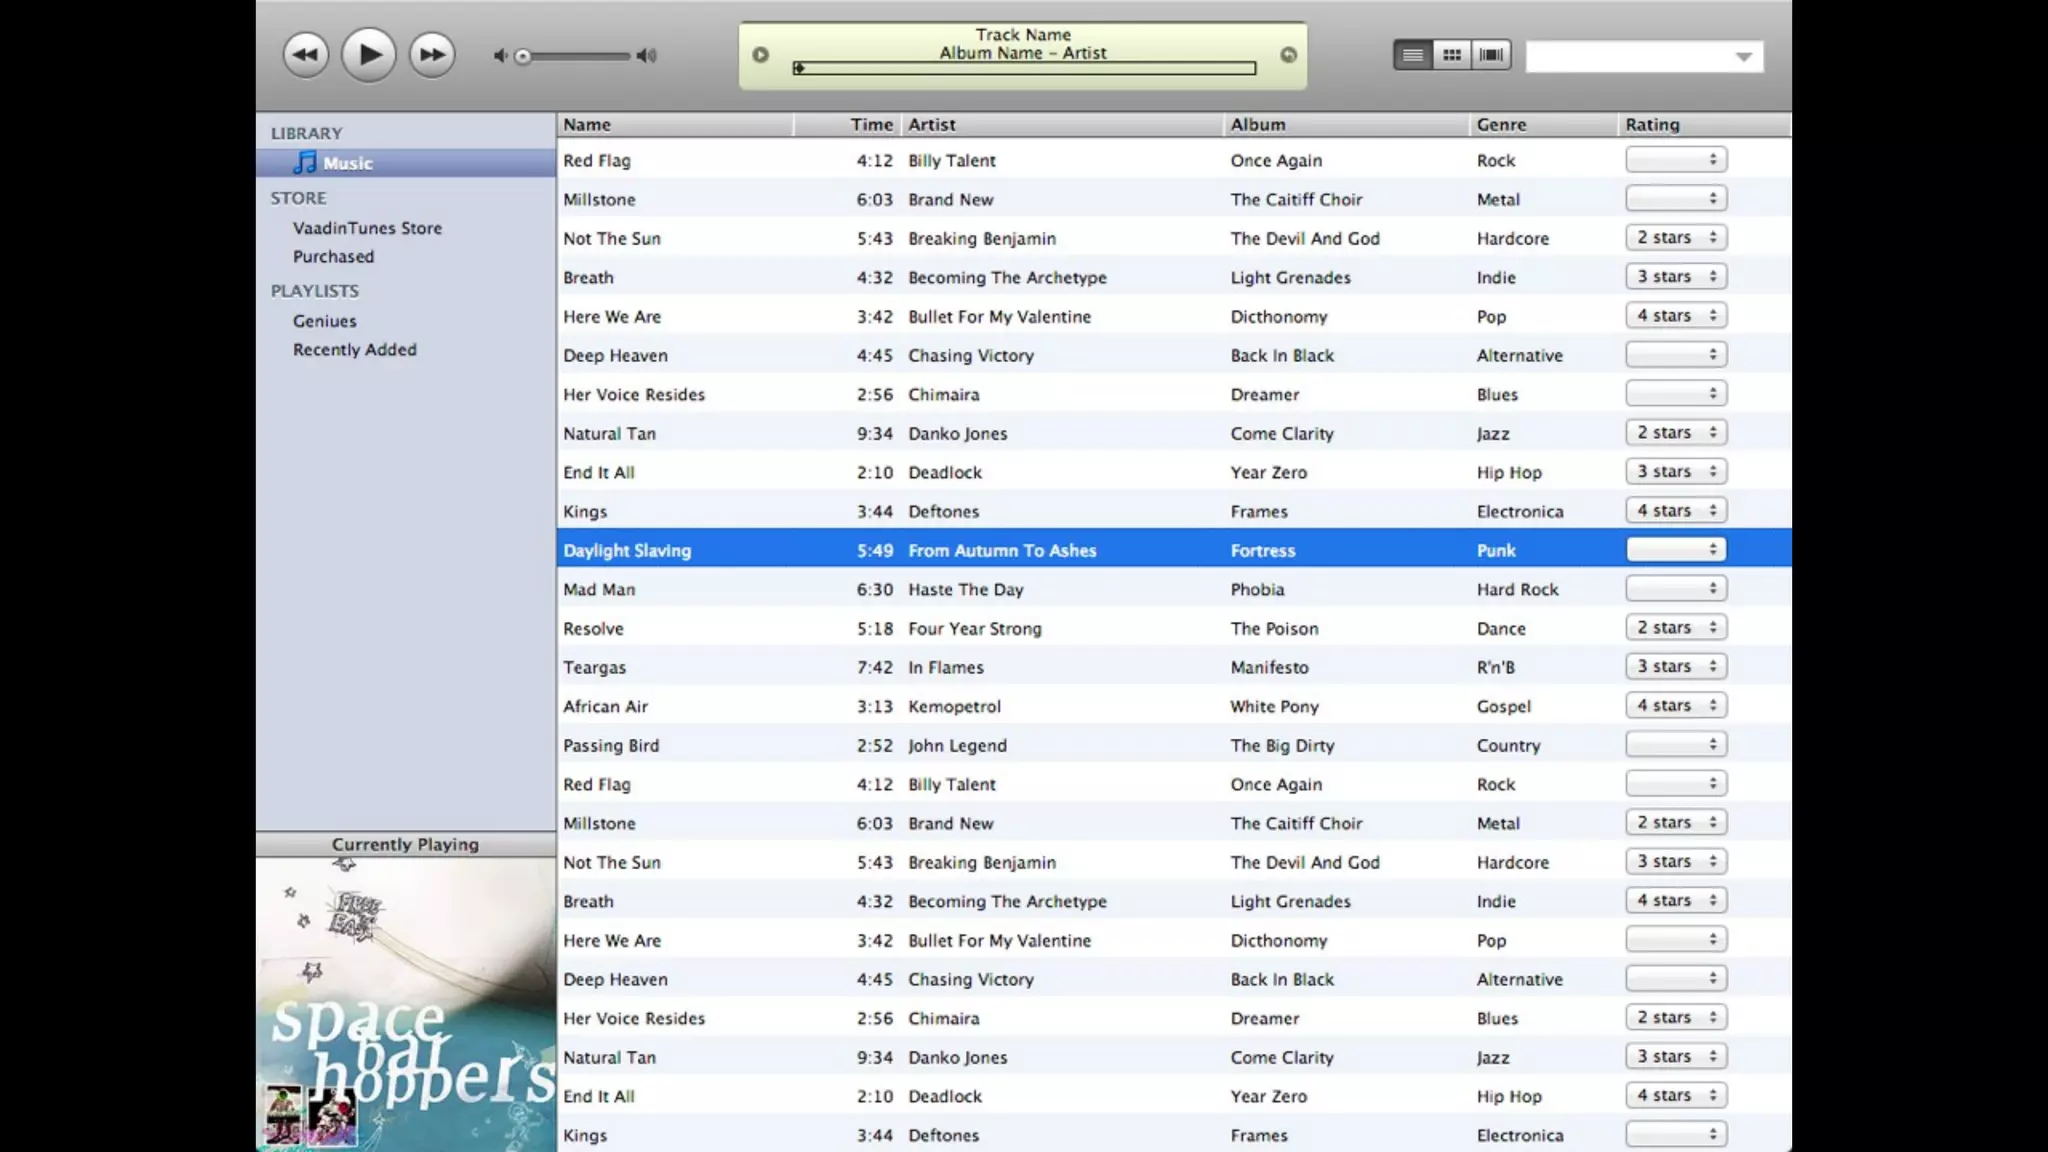Click the currently playing album artwork
The width and height of the screenshot is (2048, 1152).
[405, 1003]
